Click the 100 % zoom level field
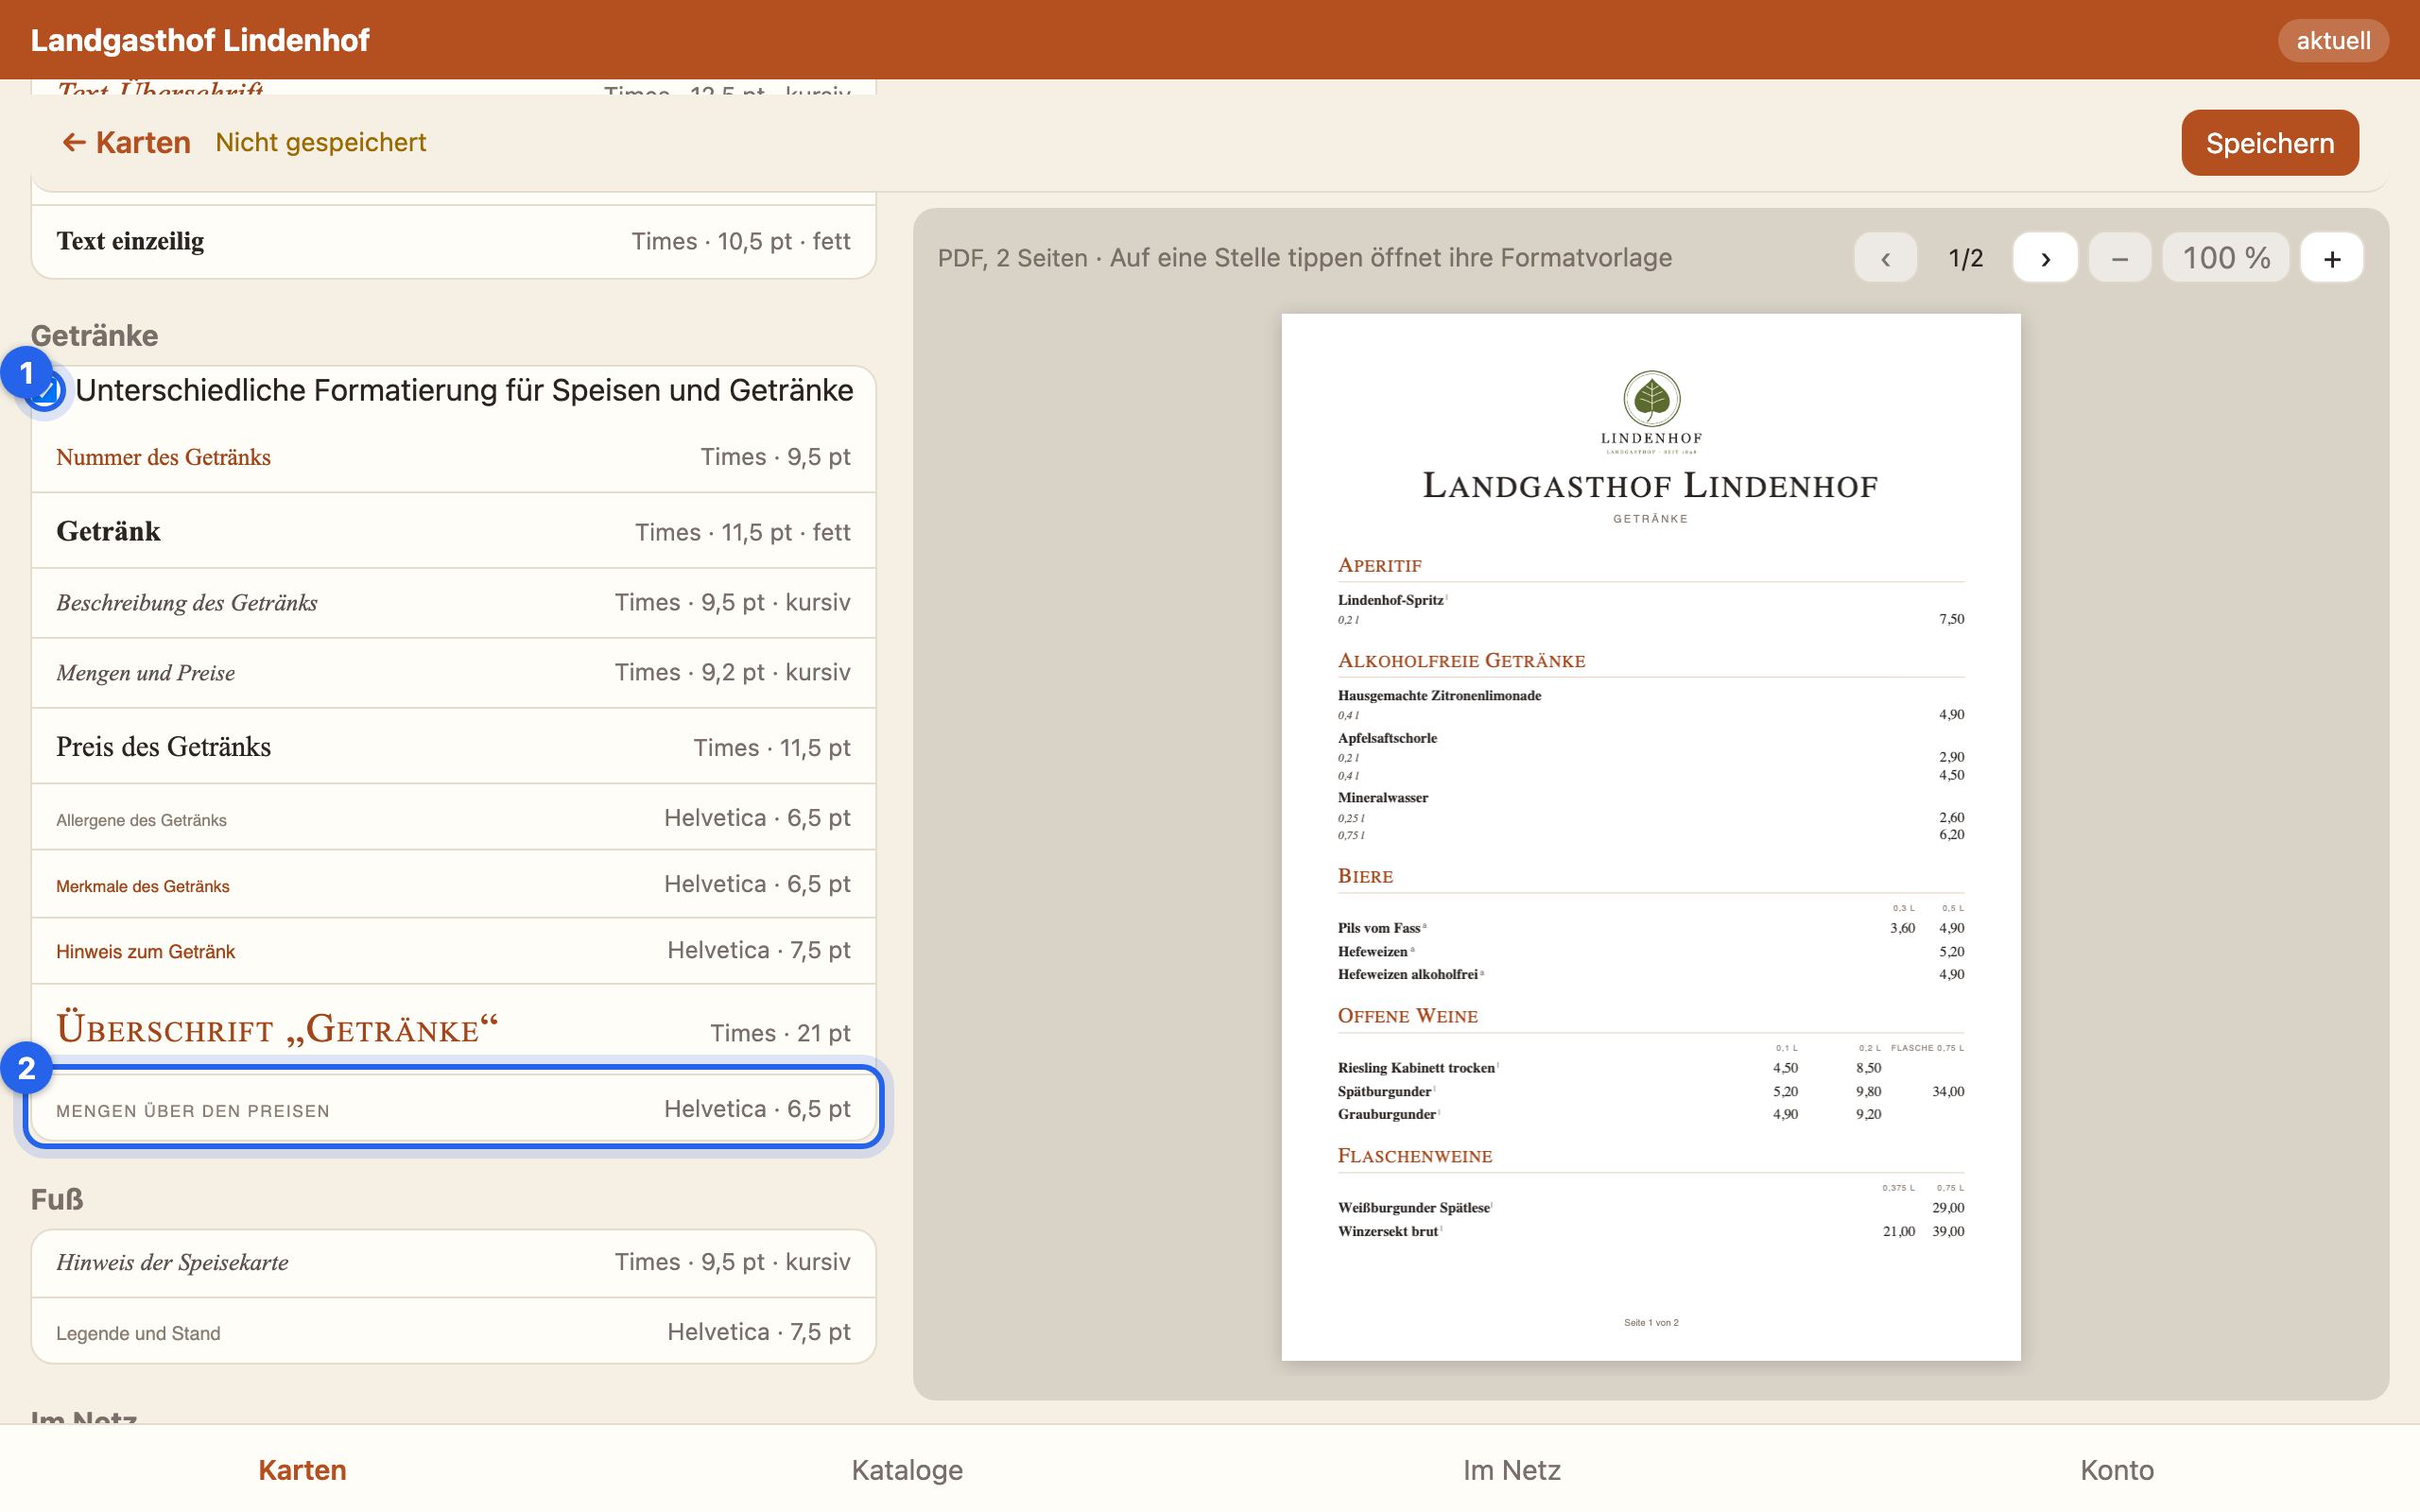 [x=2225, y=258]
